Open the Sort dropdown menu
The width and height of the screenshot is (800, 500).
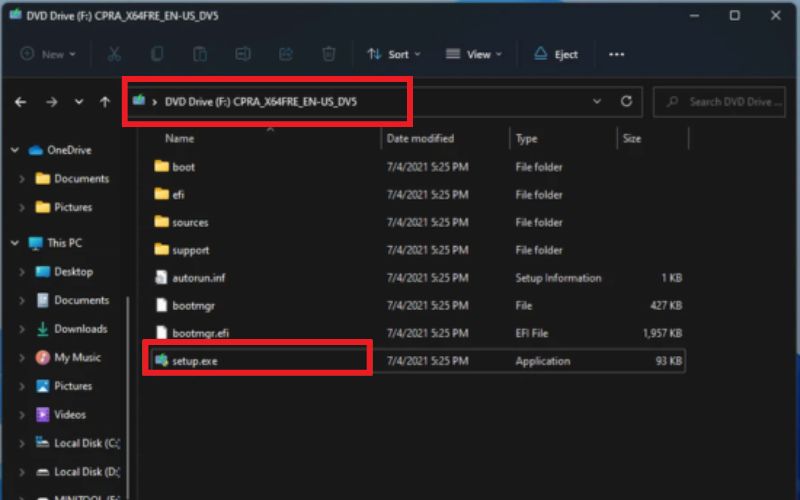click(x=394, y=54)
